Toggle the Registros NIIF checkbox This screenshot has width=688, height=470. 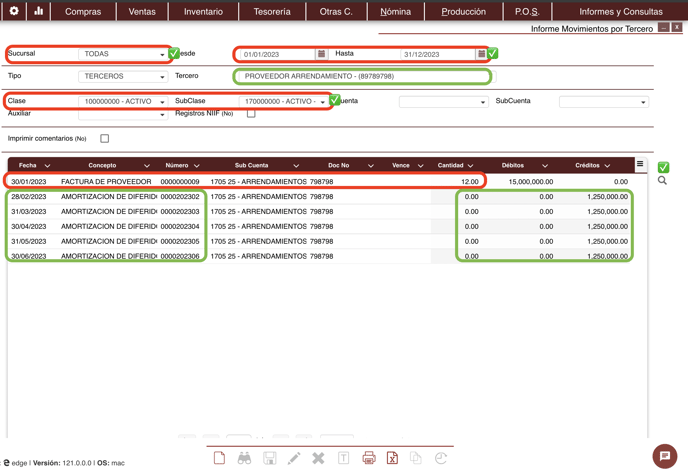[251, 114]
